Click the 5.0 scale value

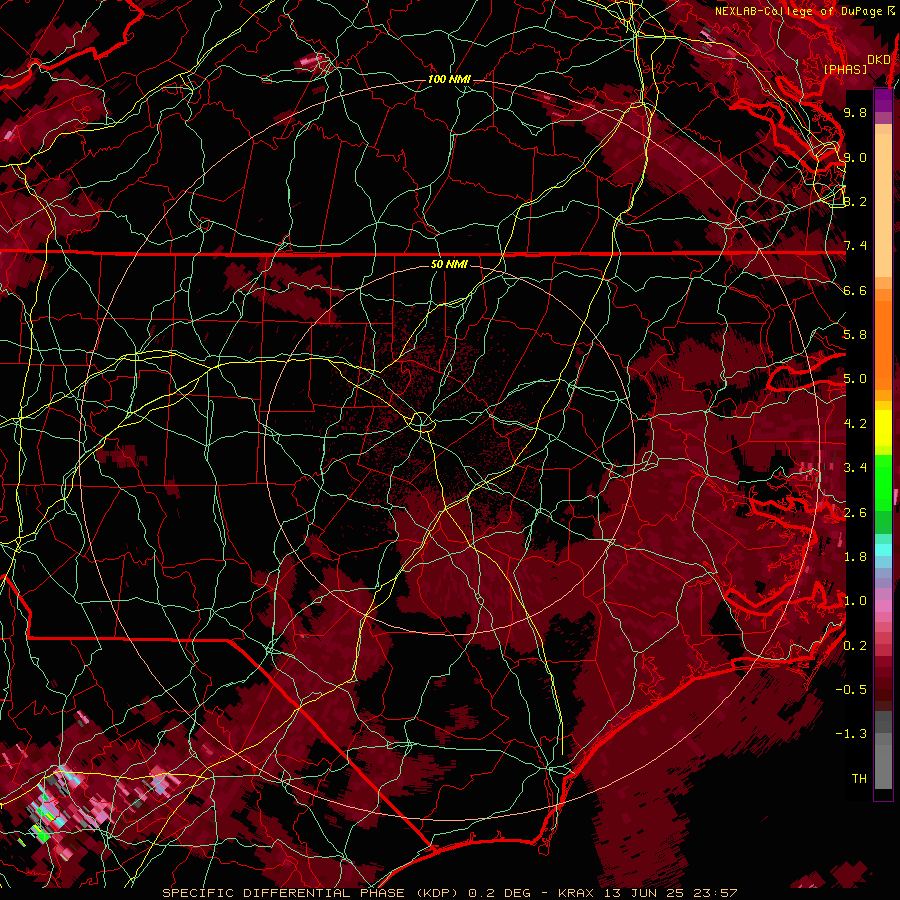click(x=855, y=379)
